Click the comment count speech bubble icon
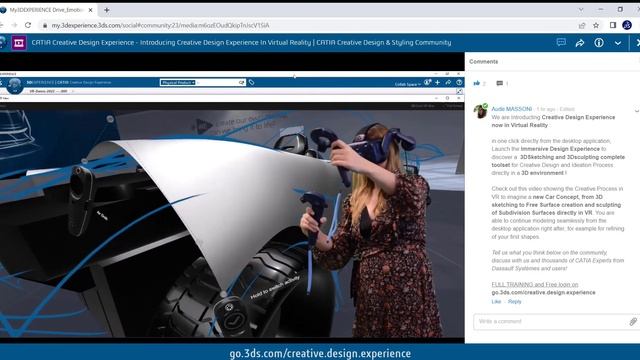Image resolution: width=640 pixels, height=360 pixels. (500, 83)
